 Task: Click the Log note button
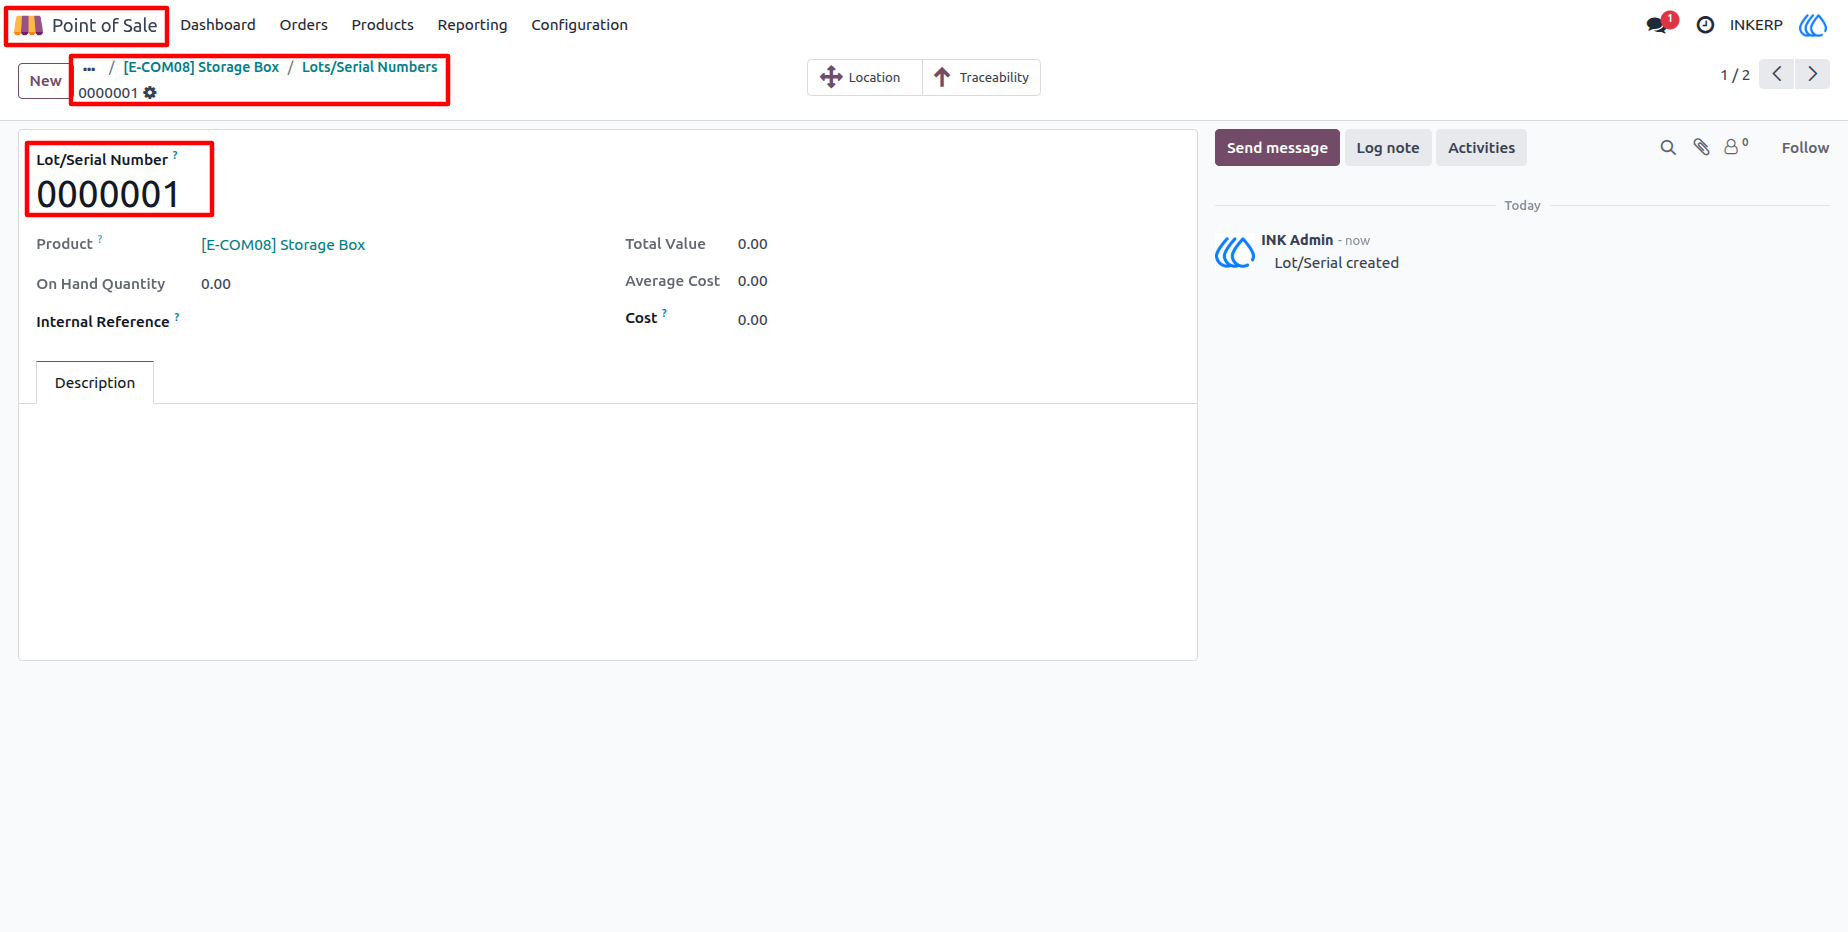(1388, 148)
